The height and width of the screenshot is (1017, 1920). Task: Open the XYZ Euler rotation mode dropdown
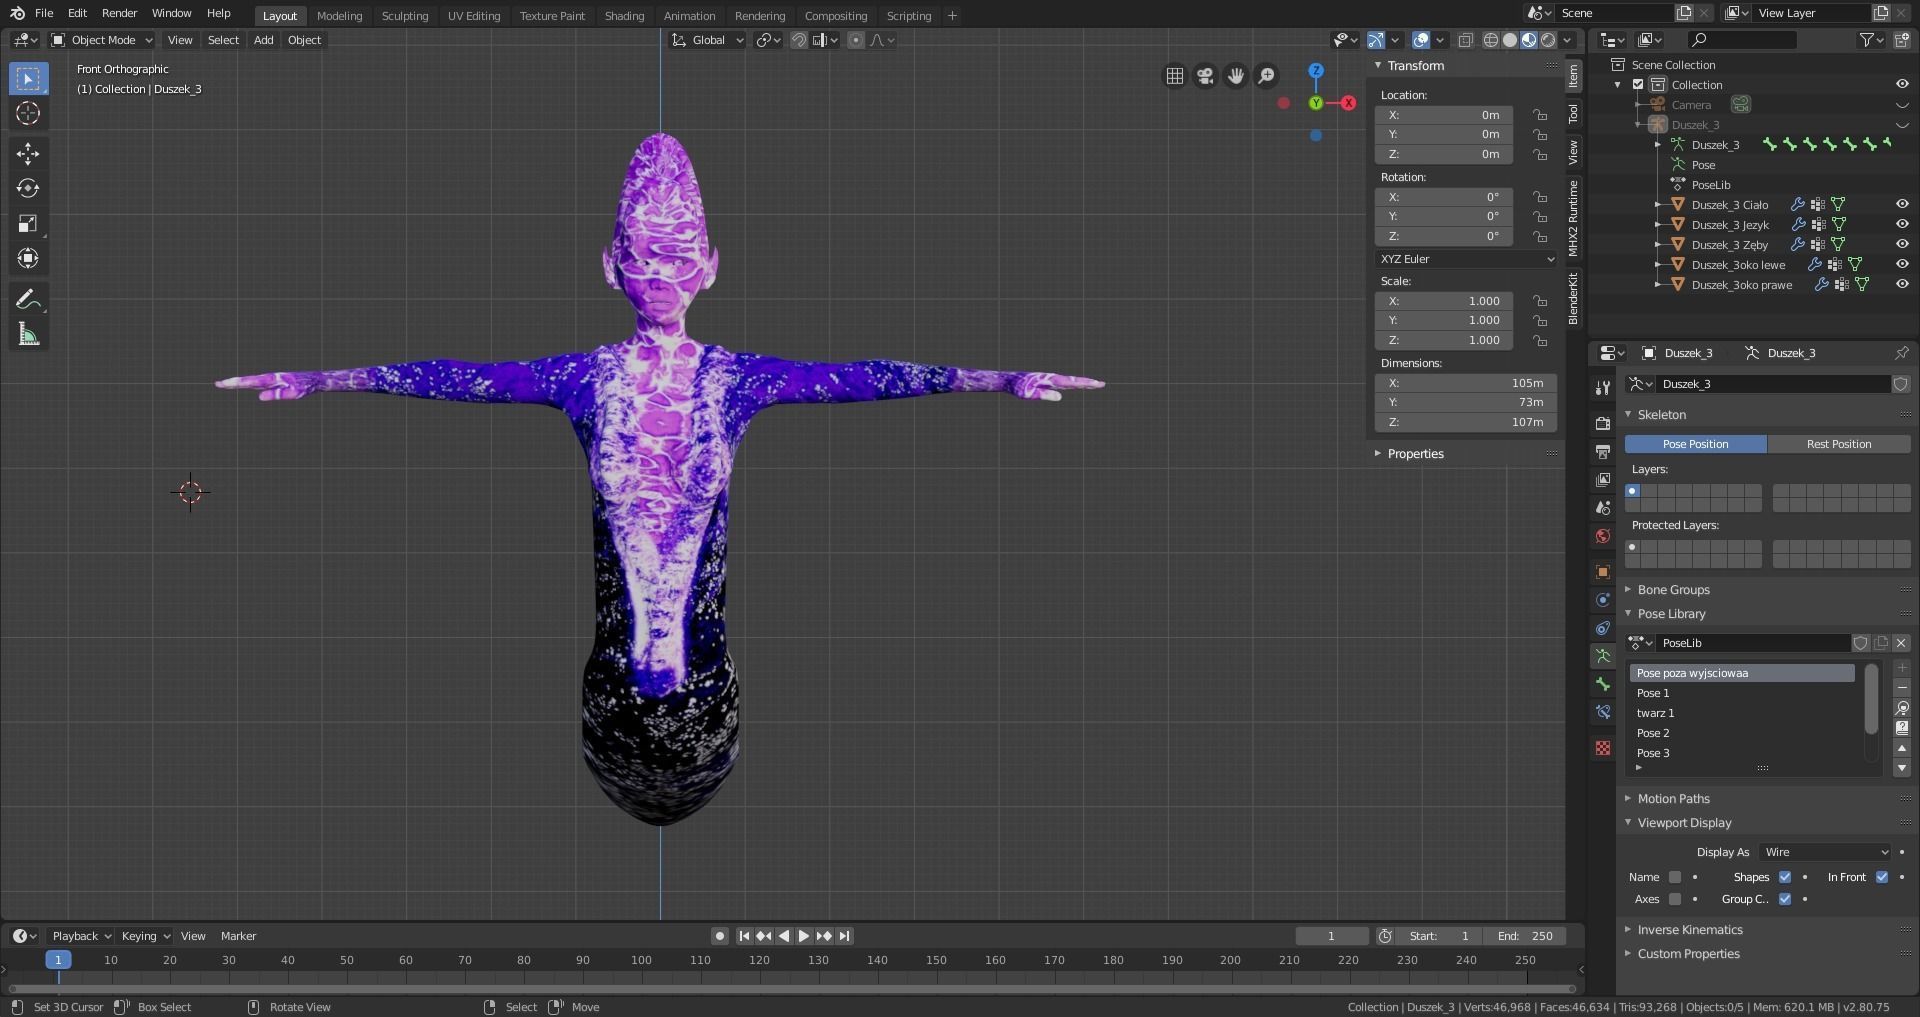click(x=1466, y=259)
